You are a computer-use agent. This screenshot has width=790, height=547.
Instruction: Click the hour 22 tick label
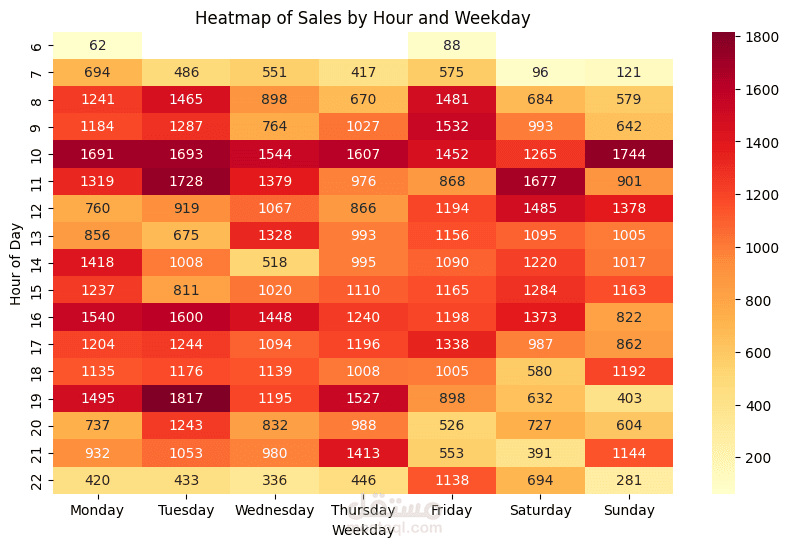36,481
